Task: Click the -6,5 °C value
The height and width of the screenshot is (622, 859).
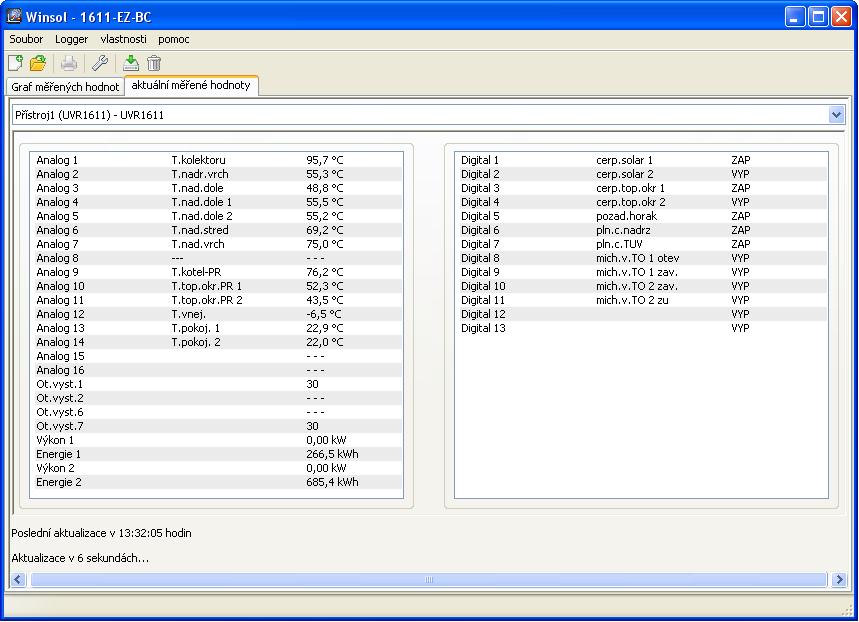Action: point(324,315)
